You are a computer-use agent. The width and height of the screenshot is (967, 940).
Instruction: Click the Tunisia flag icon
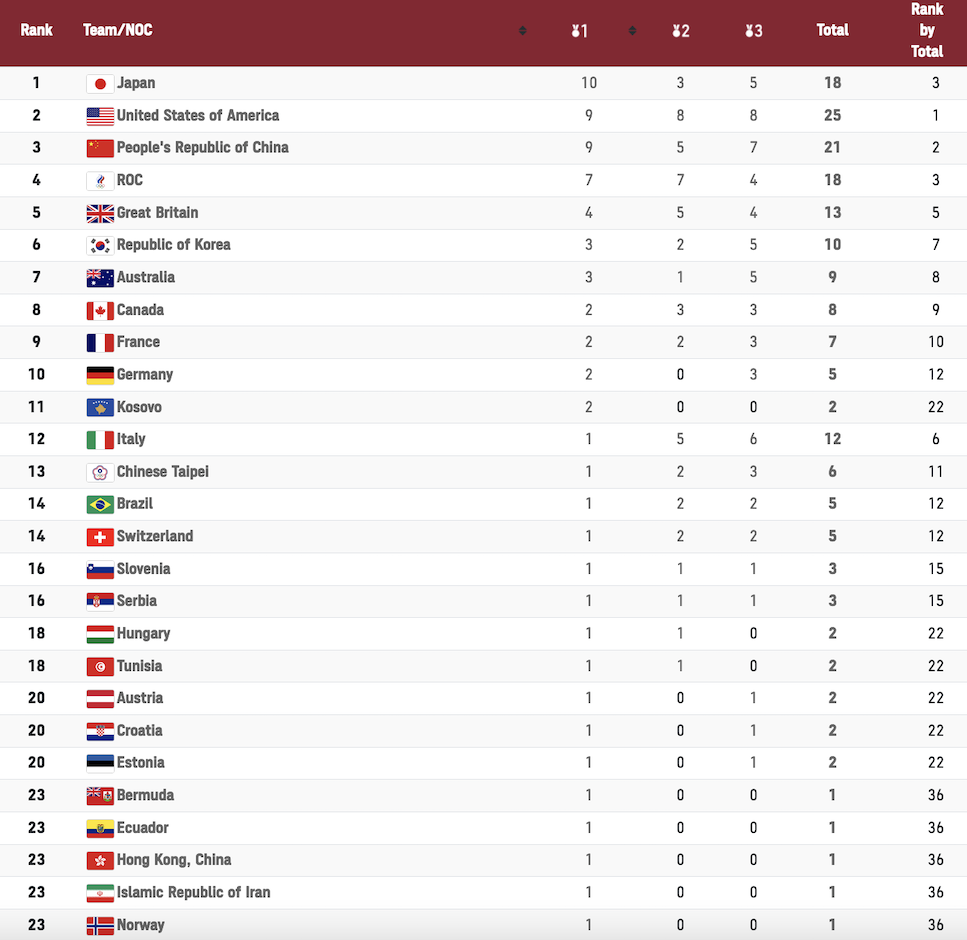(x=100, y=666)
